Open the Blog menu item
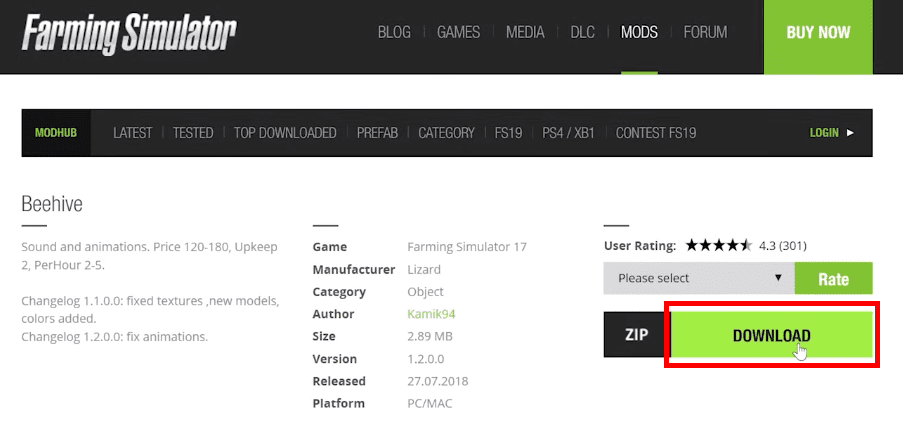The width and height of the screenshot is (903, 428). coord(394,32)
